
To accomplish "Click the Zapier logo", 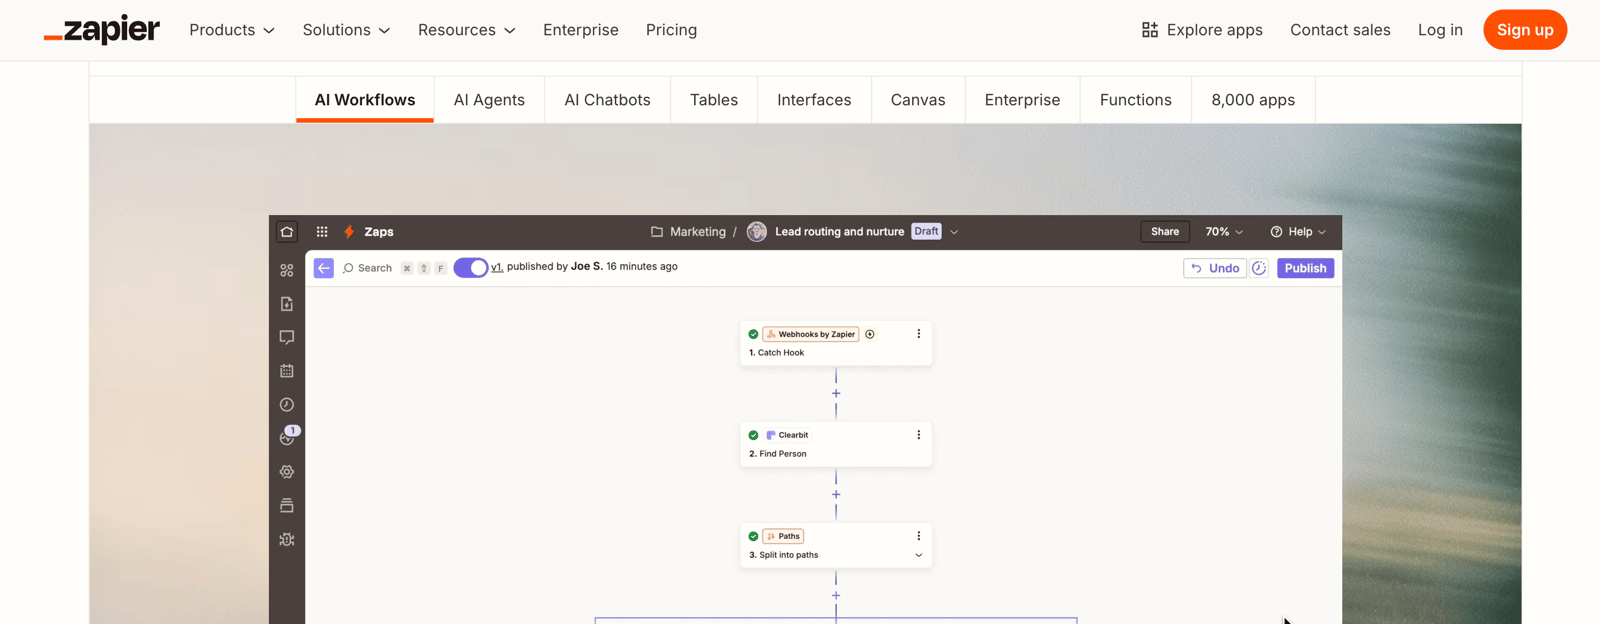I will (102, 30).
